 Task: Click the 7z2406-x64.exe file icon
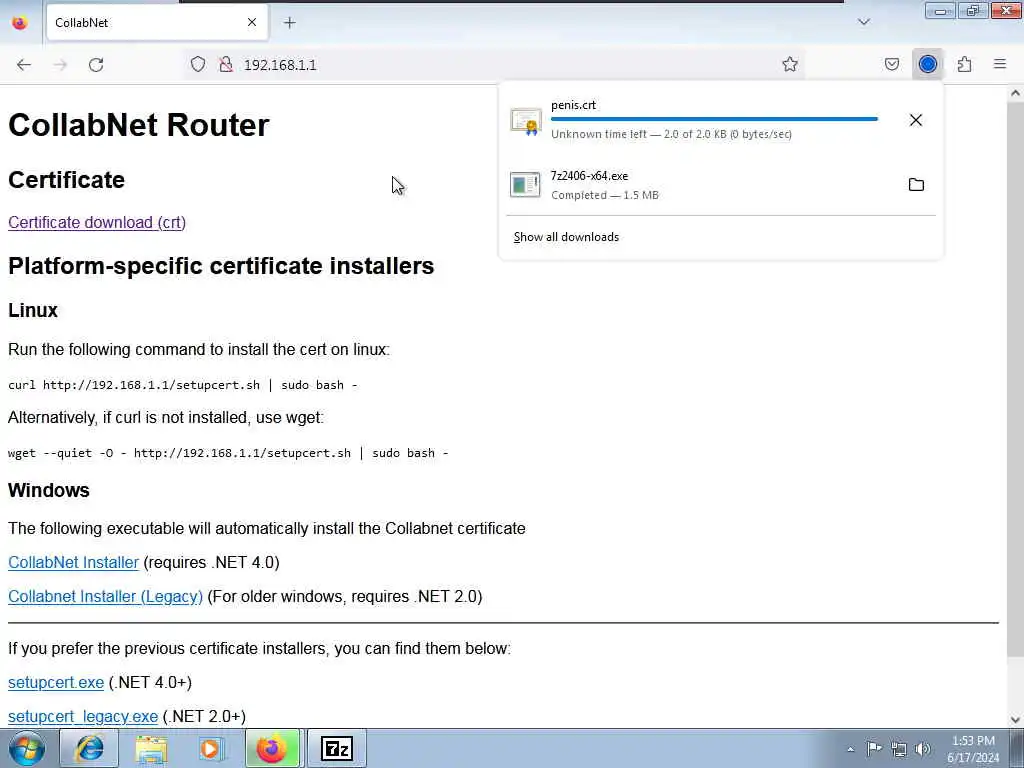tap(525, 185)
